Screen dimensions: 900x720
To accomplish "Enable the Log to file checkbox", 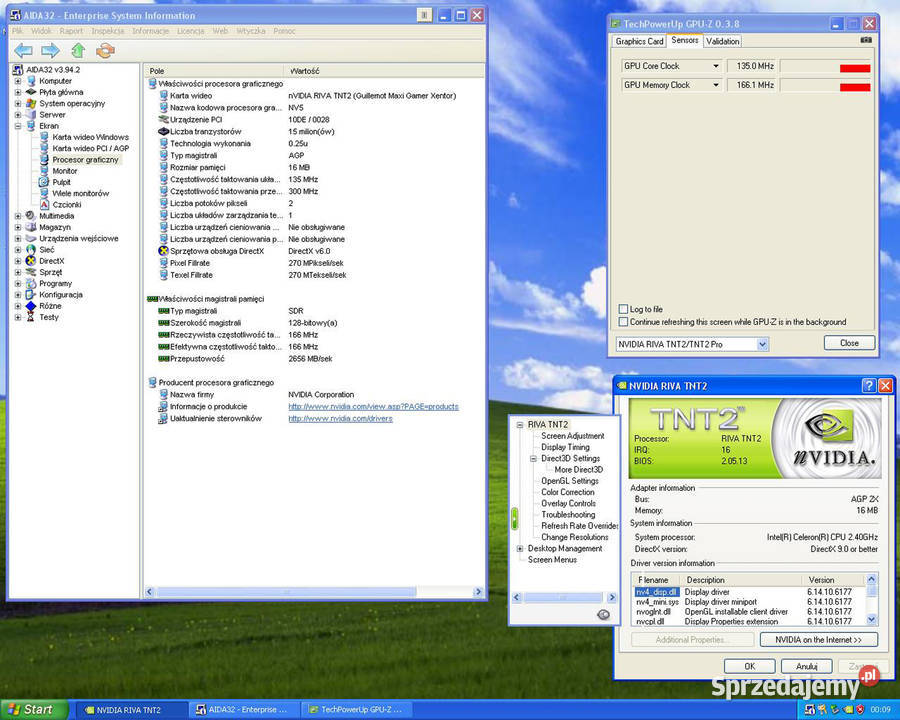I will (623, 309).
